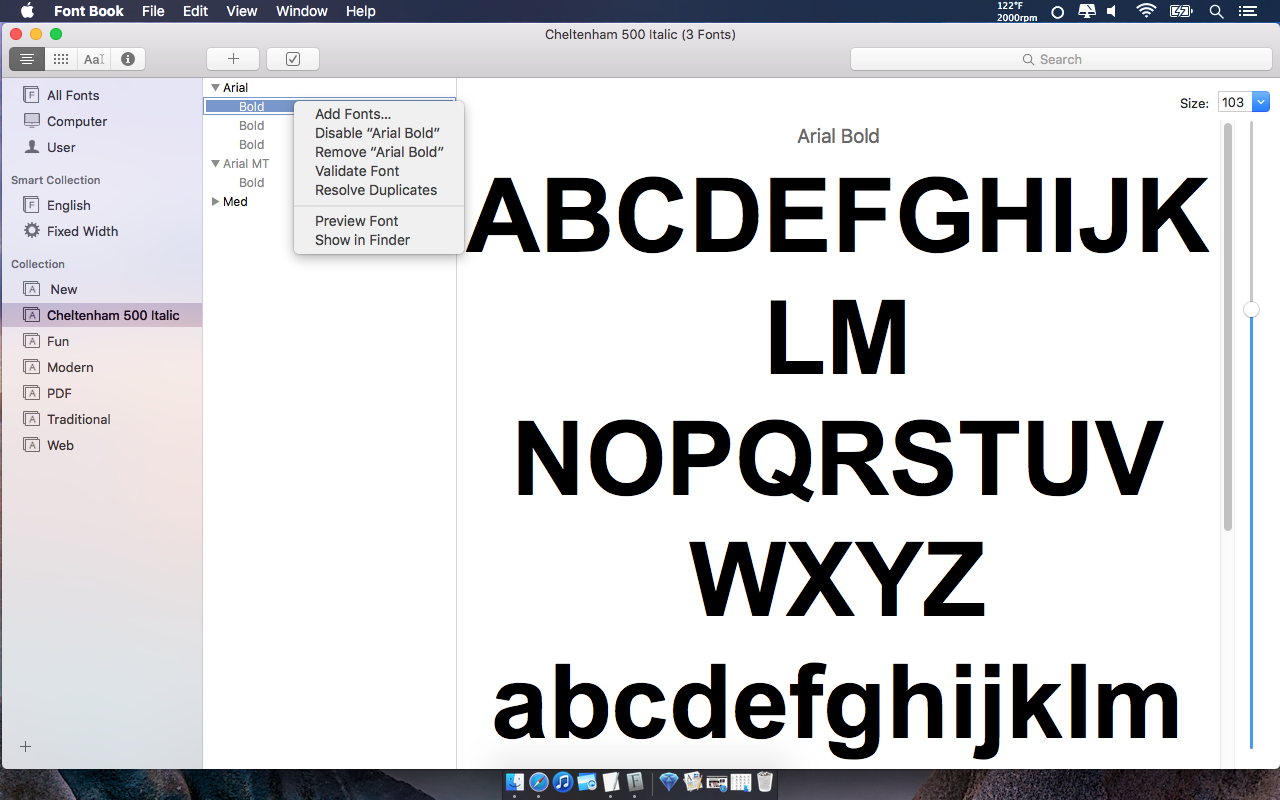Click the font size slider handle
This screenshot has height=800, width=1280.
1251,310
